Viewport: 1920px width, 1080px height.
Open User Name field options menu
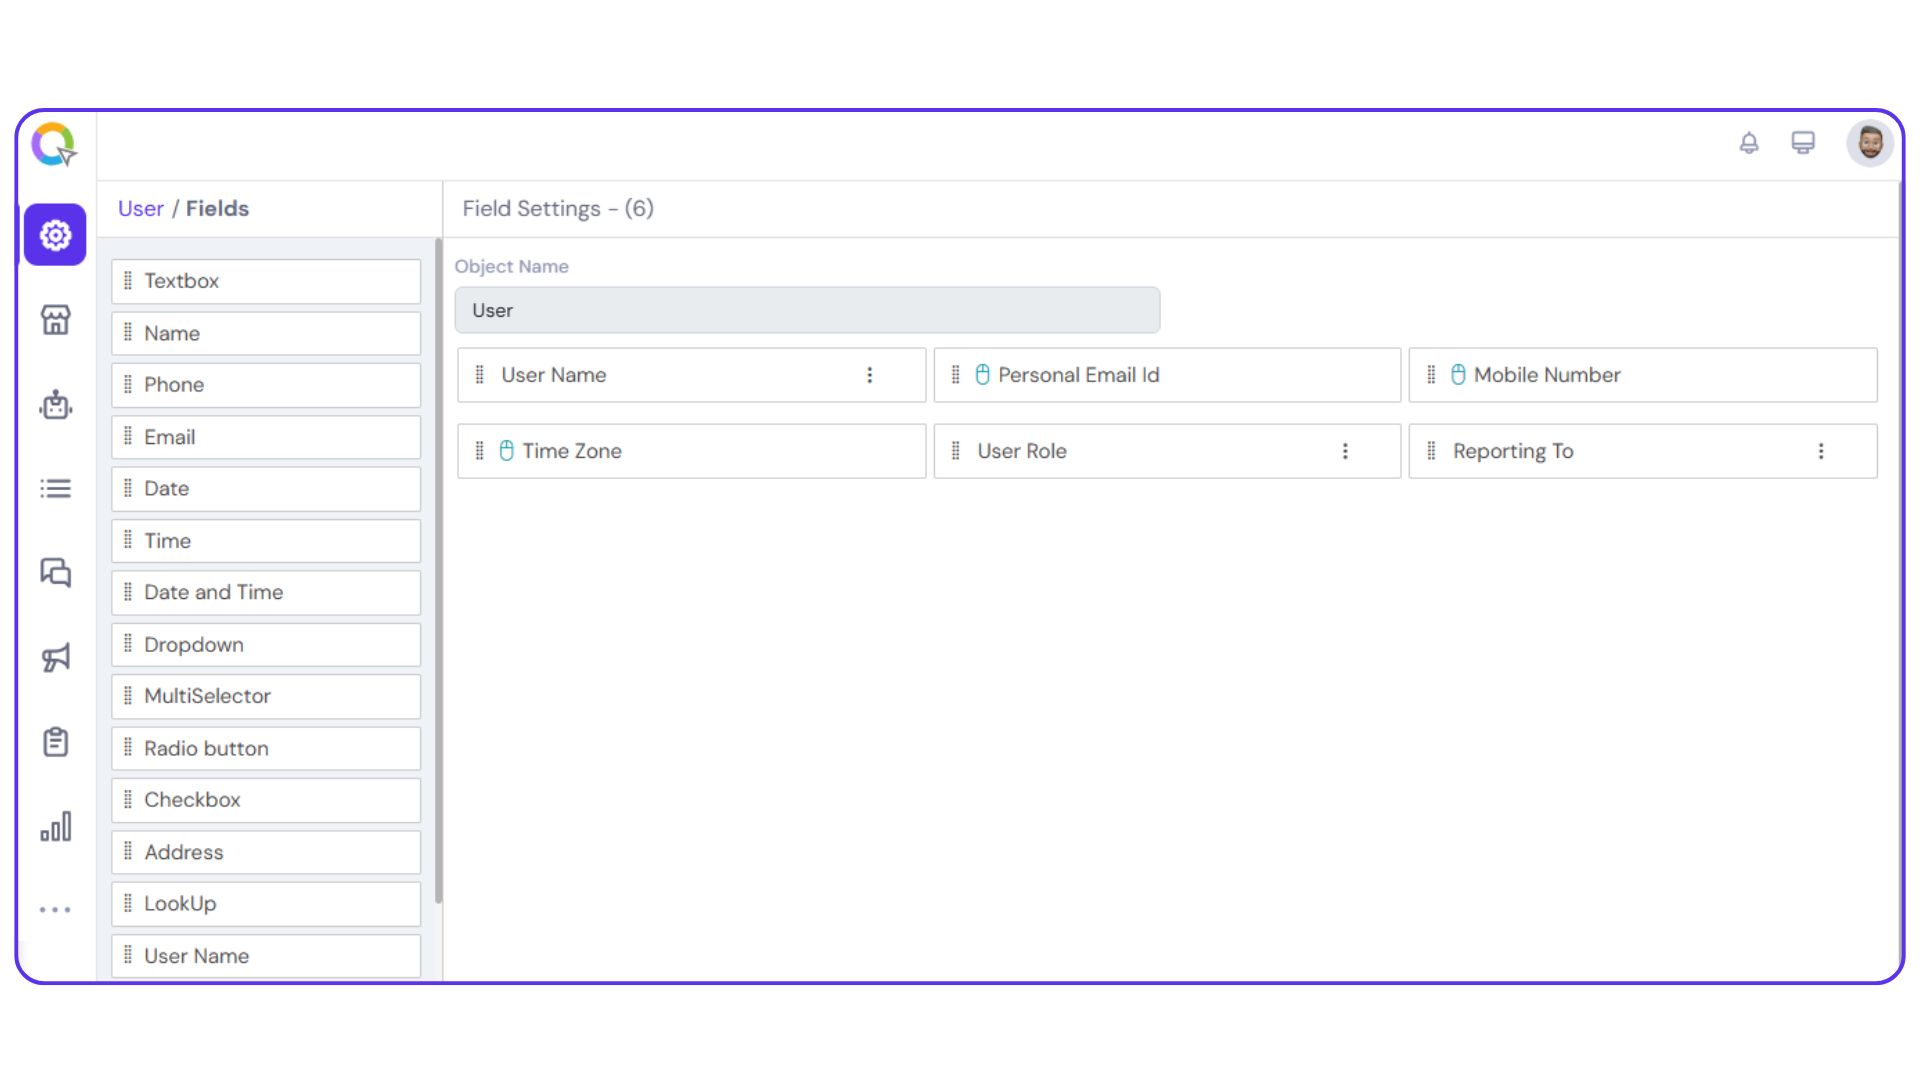[x=869, y=375]
